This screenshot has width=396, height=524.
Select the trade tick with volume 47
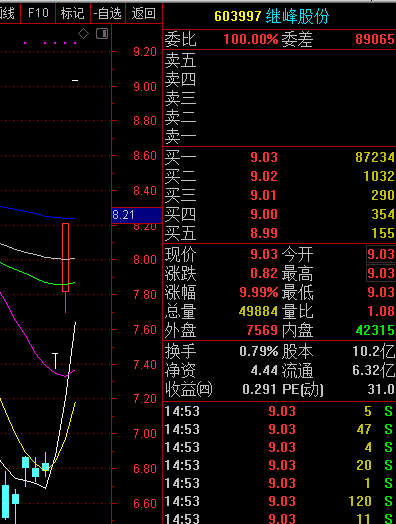(x=279, y=429)
